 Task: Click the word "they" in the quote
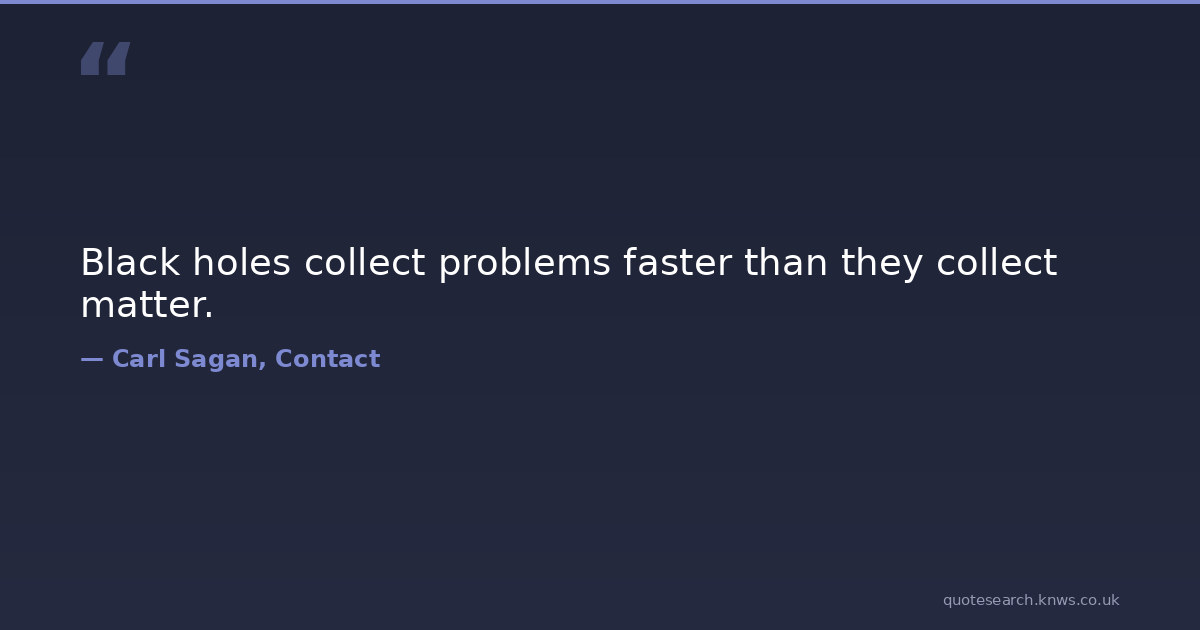[882, 263]
